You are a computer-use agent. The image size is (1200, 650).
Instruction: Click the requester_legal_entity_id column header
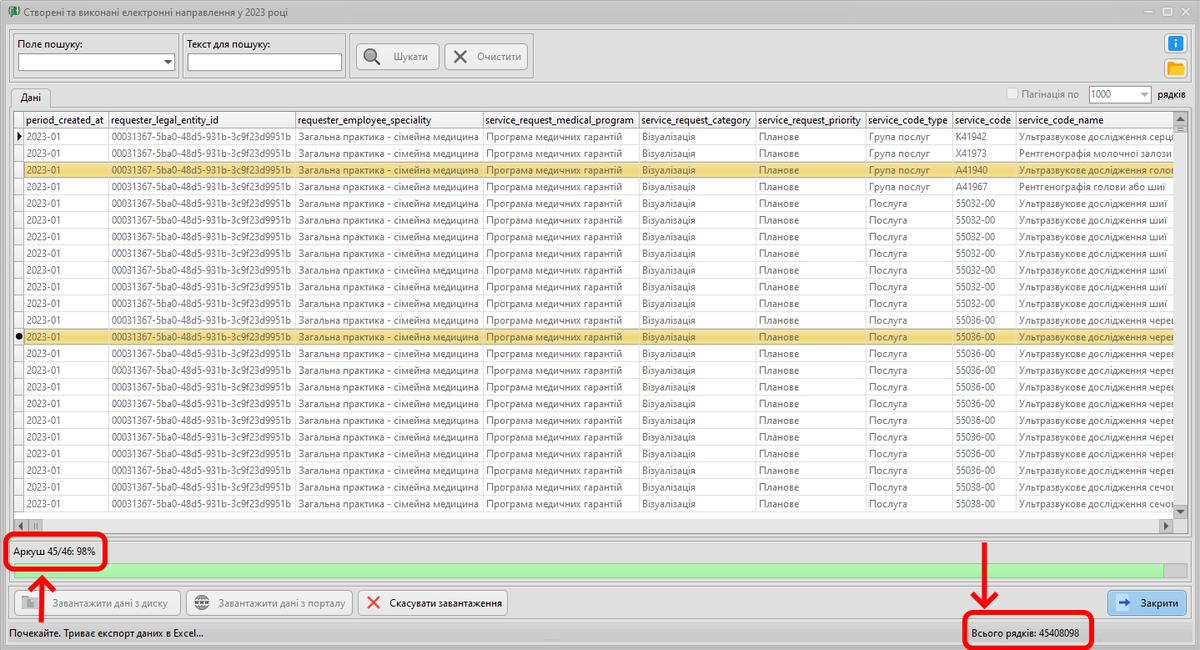point(201,120)
